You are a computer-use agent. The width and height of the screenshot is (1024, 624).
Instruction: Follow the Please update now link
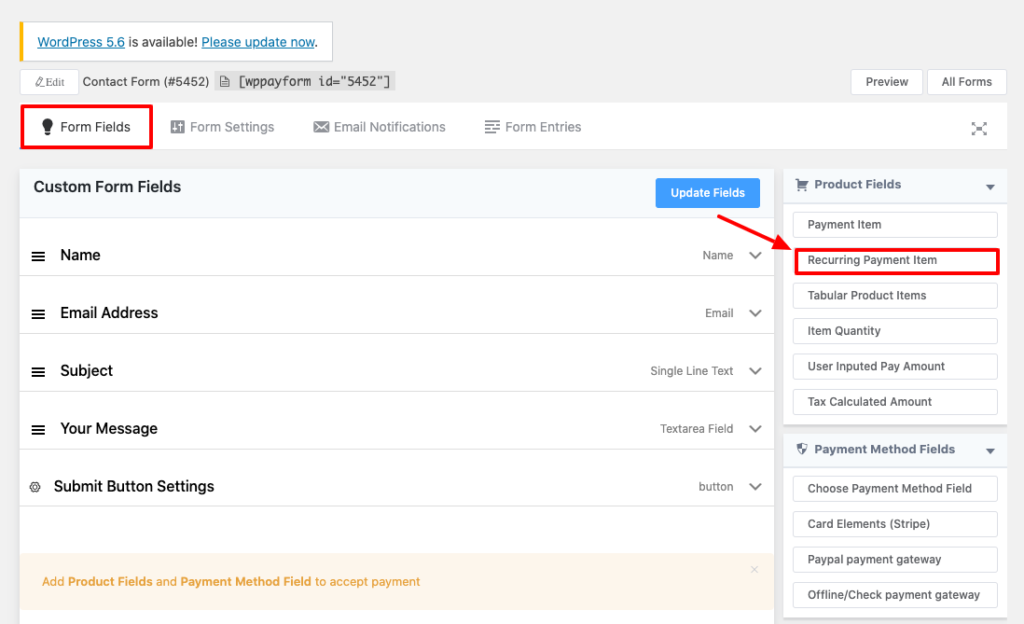[x=258, y=42]
